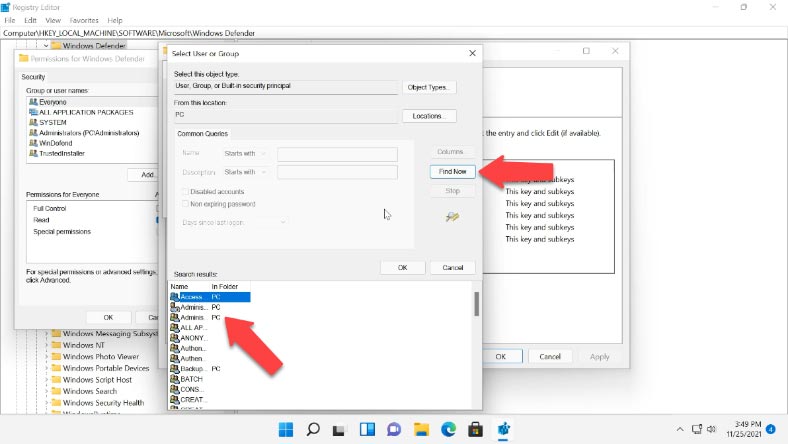
Task: Click the Description query text field
Action: click(337, 172)
